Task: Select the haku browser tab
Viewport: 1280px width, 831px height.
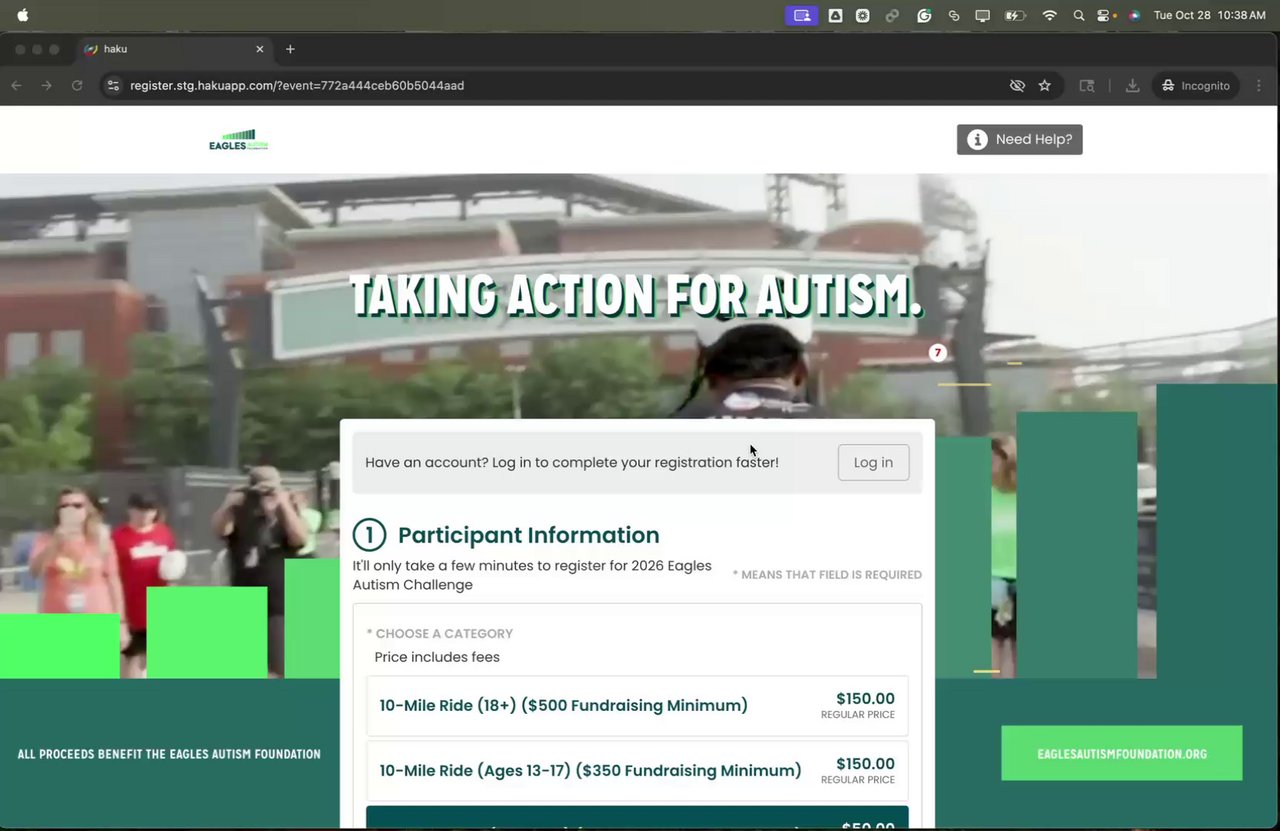Action: (x=175, y=49)
